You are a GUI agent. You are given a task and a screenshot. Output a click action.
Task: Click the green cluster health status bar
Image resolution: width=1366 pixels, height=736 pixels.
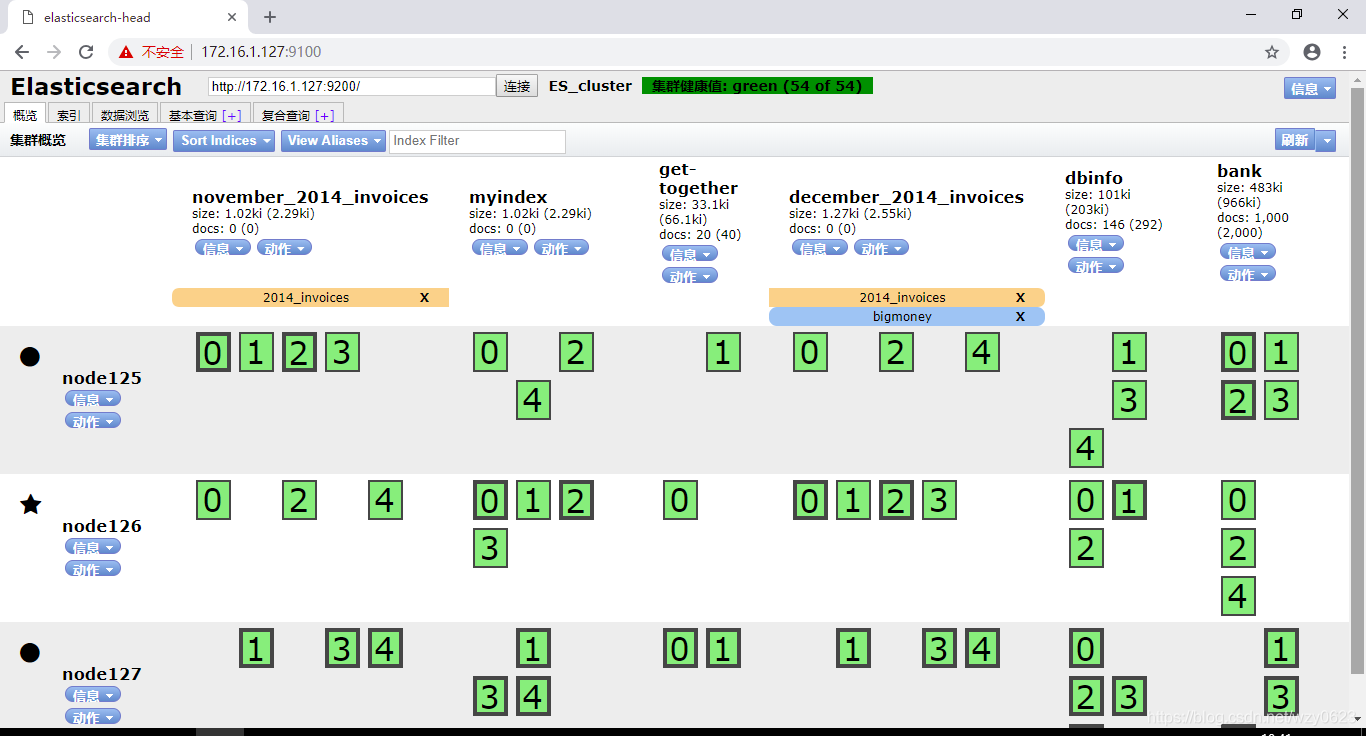click(757, 86)
